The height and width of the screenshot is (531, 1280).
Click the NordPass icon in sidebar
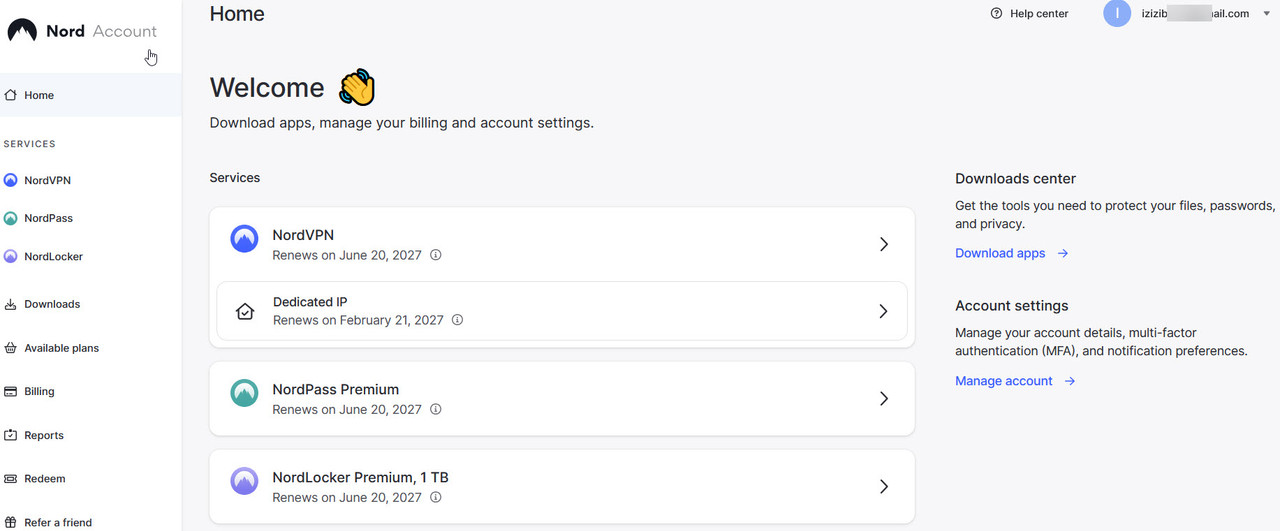pos(11,218)
